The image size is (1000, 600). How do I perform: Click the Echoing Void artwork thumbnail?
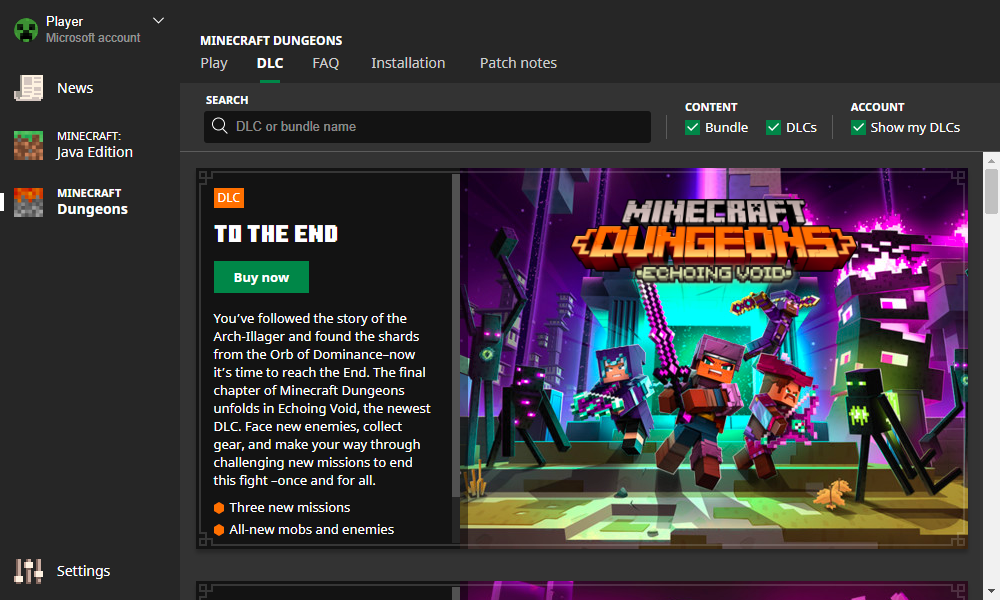[x=714, y=358]
